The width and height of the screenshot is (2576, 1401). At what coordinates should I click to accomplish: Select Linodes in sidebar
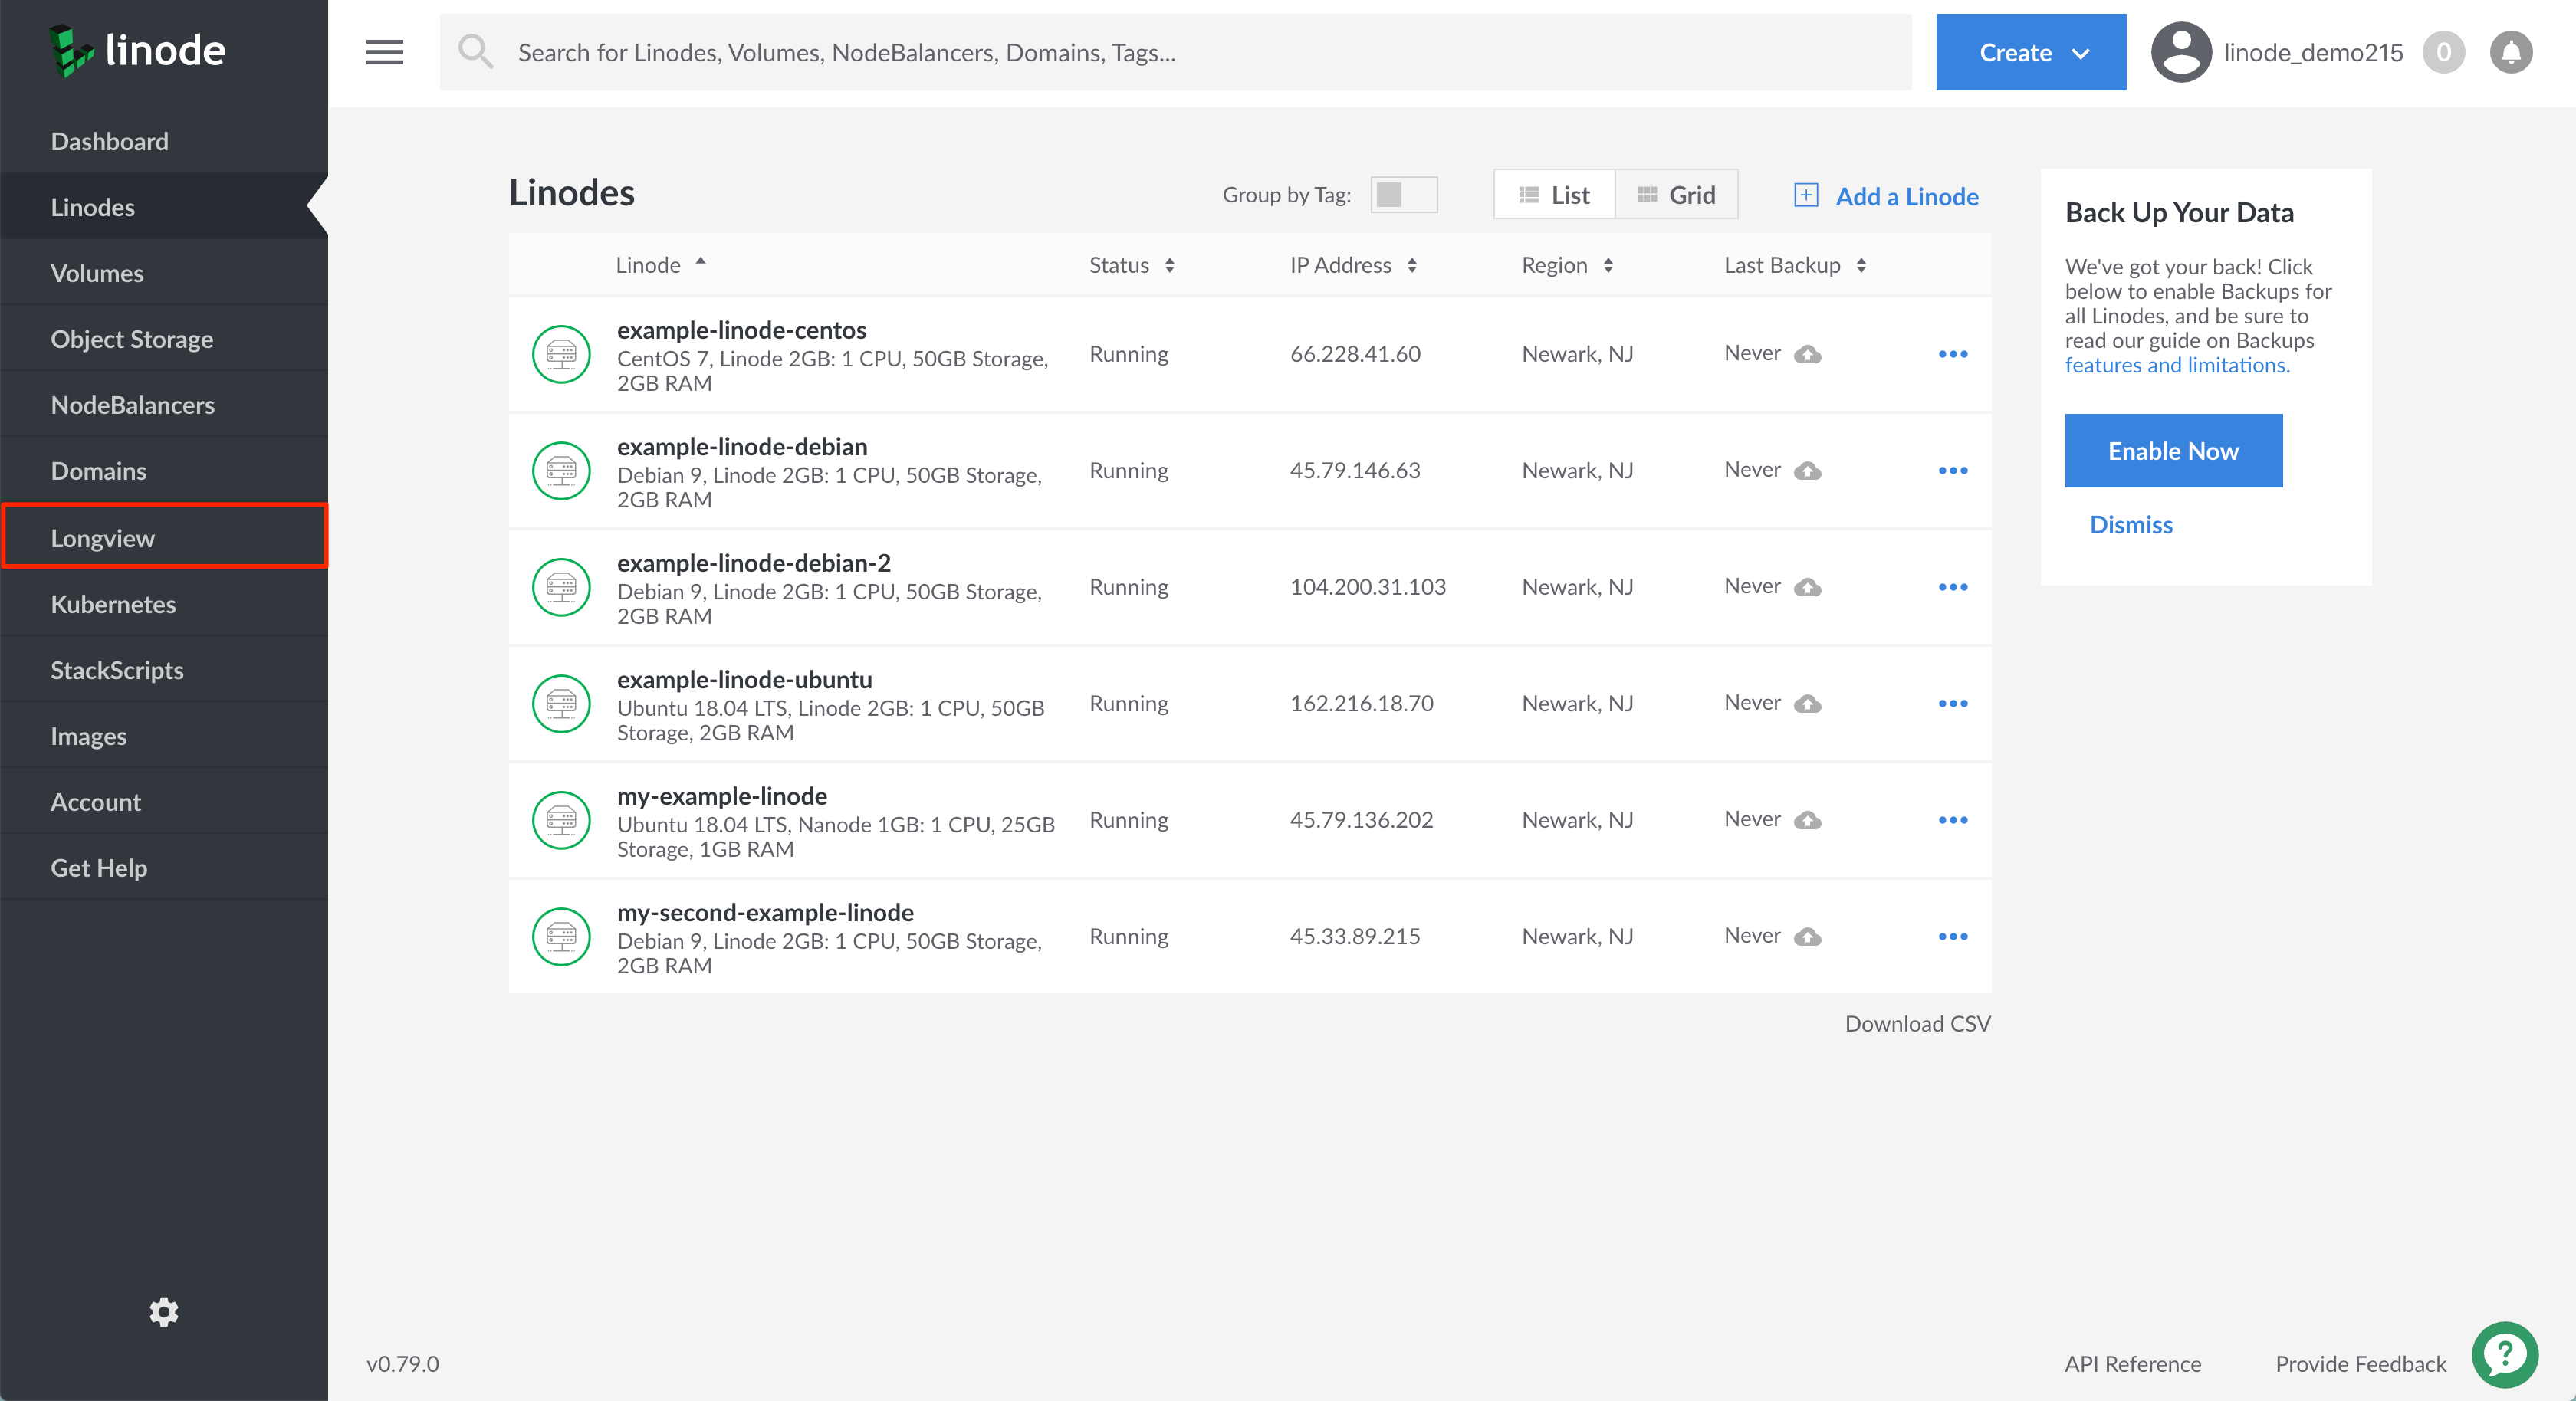(164, 207)
